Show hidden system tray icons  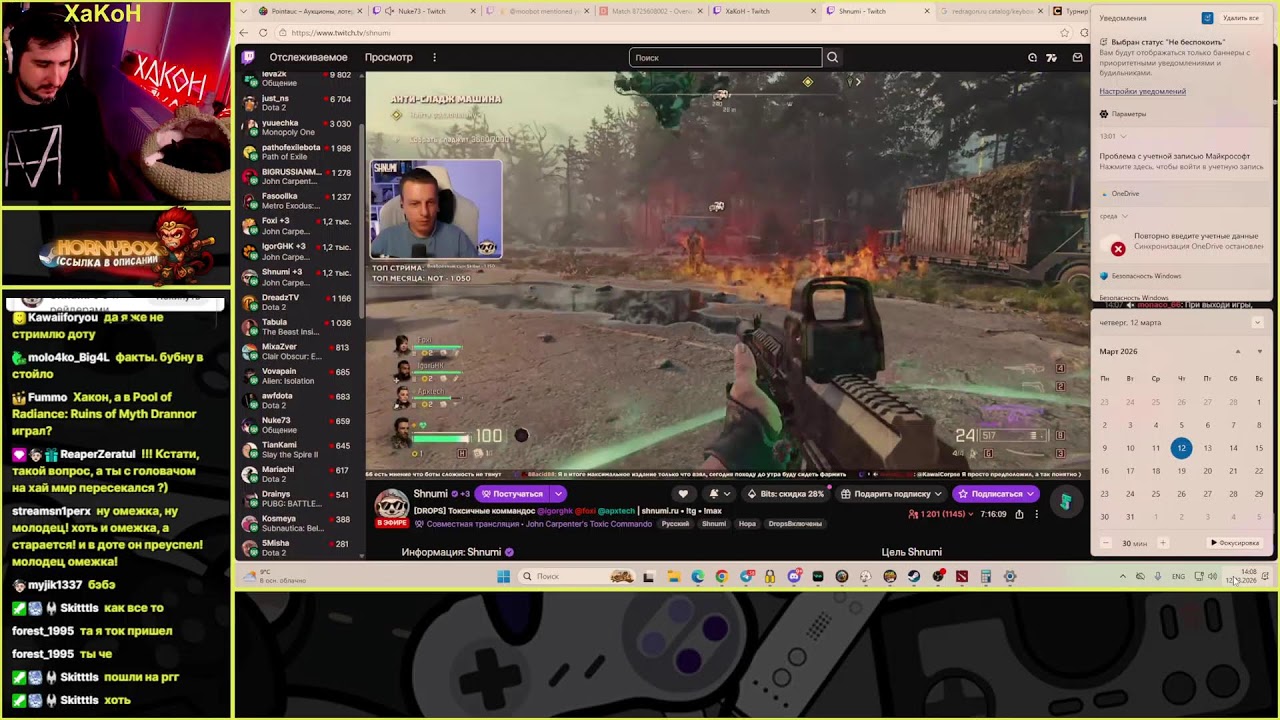(1122, 576)
